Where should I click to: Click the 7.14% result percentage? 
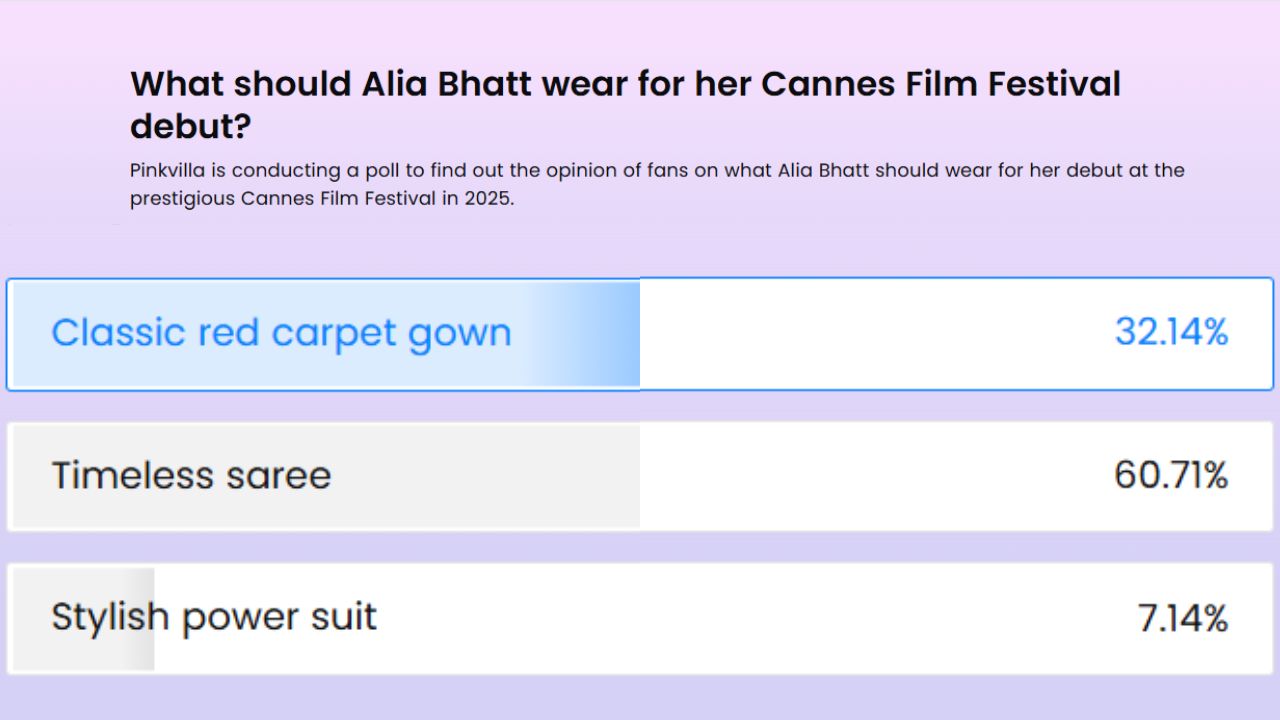coord(1183,619)
